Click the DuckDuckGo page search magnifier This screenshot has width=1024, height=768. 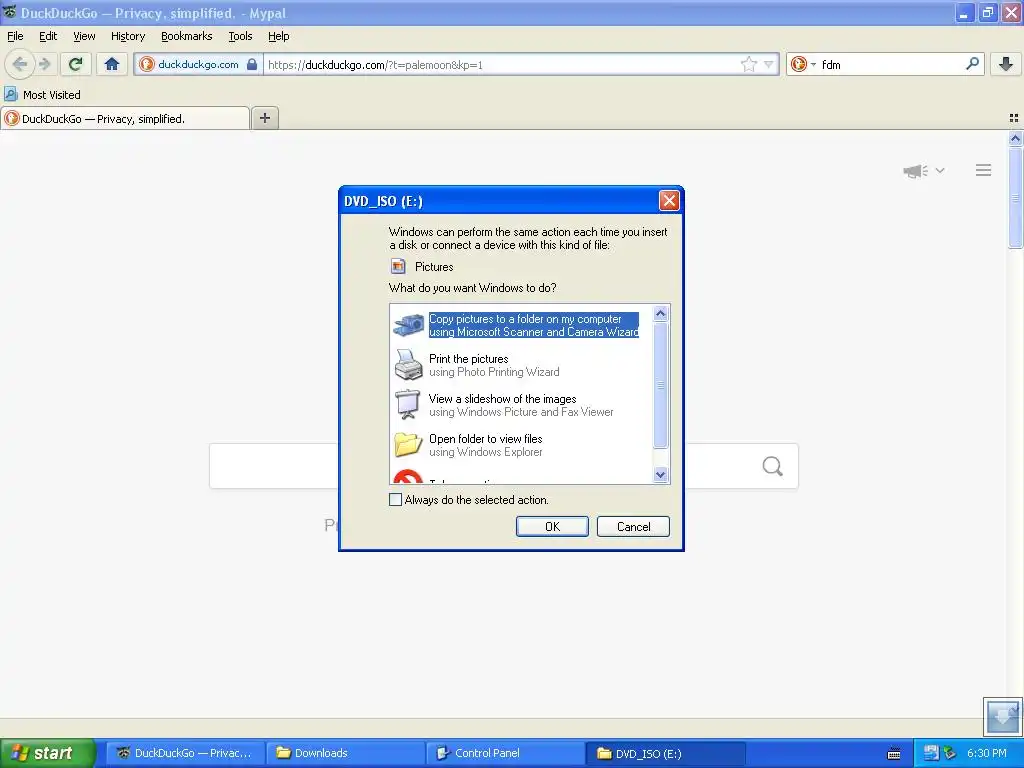click(773, 466)
